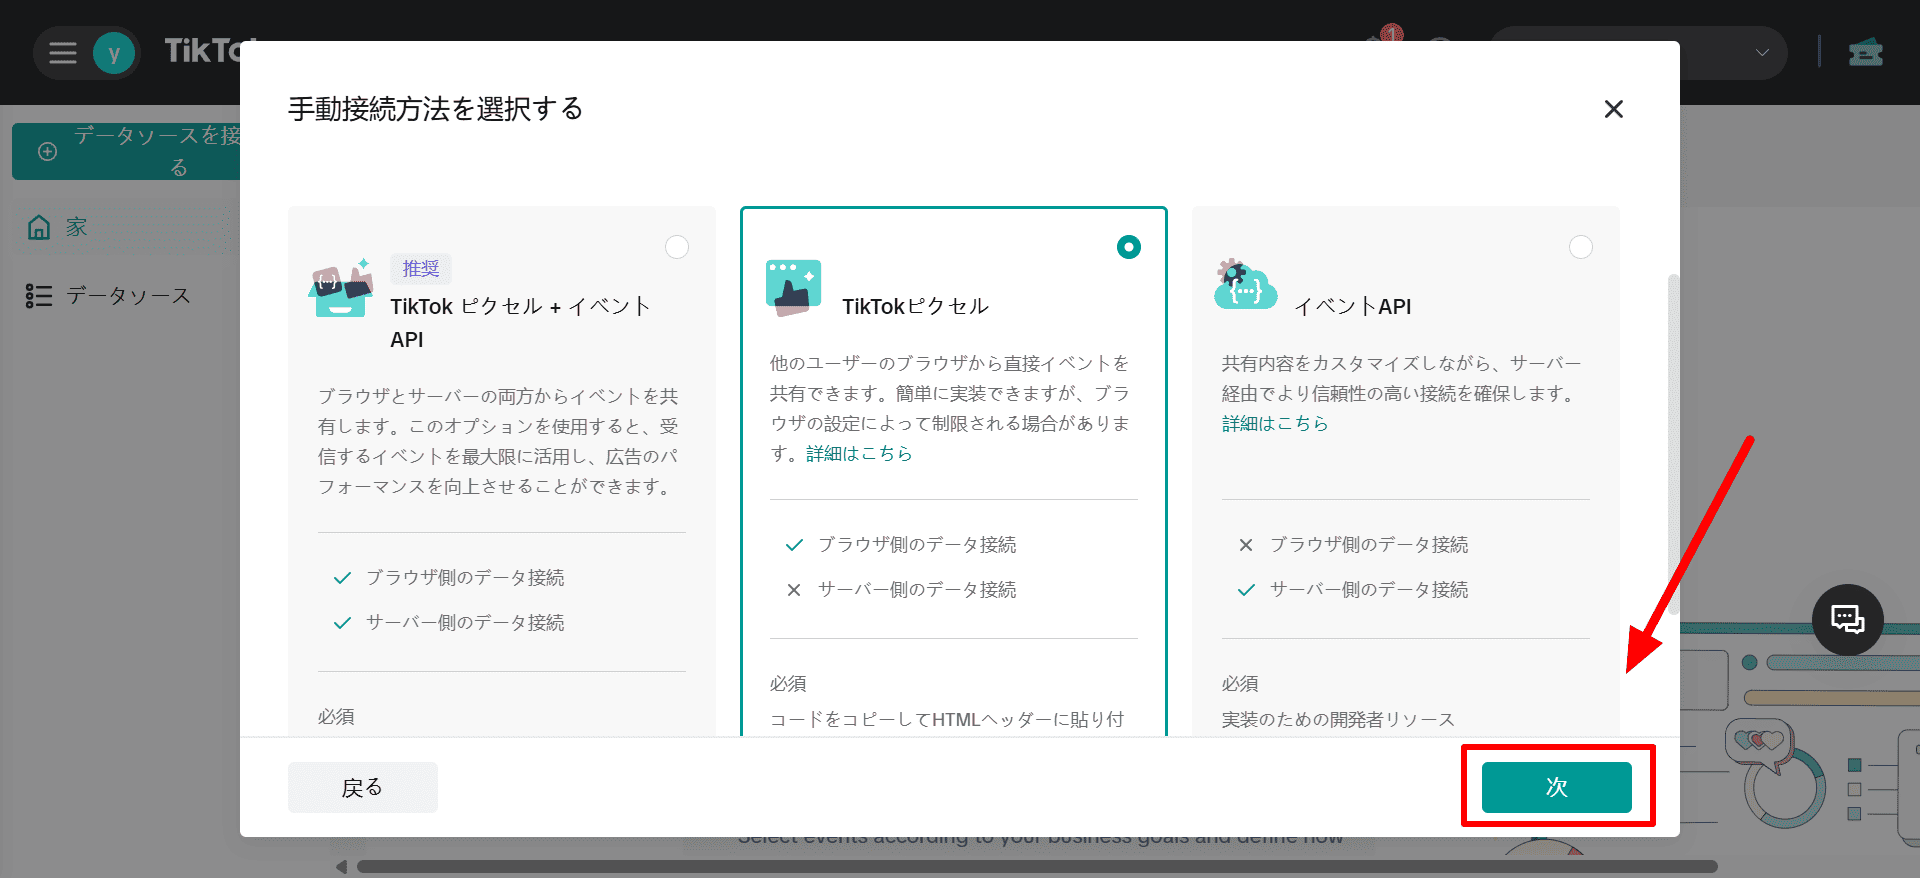Click the home icon beside 家
The image size is (1920, 878).
tap(39, 228)
